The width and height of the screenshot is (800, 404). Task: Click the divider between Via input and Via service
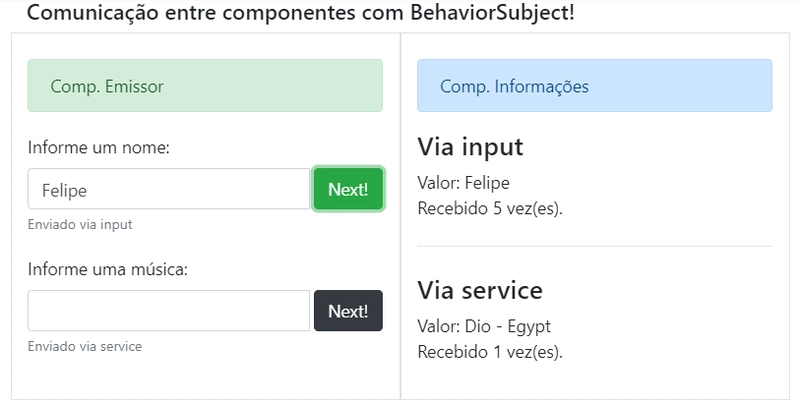594,246
